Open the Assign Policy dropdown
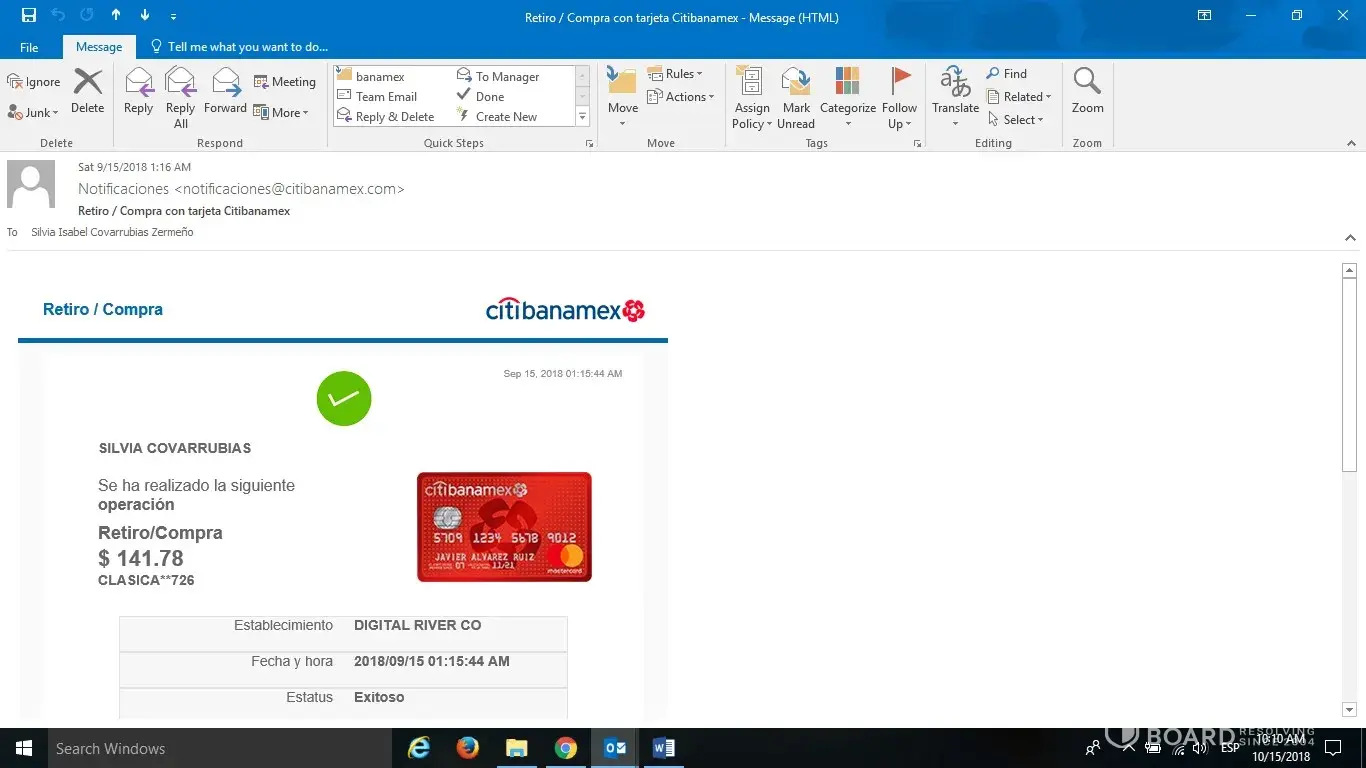 (752, 97)
